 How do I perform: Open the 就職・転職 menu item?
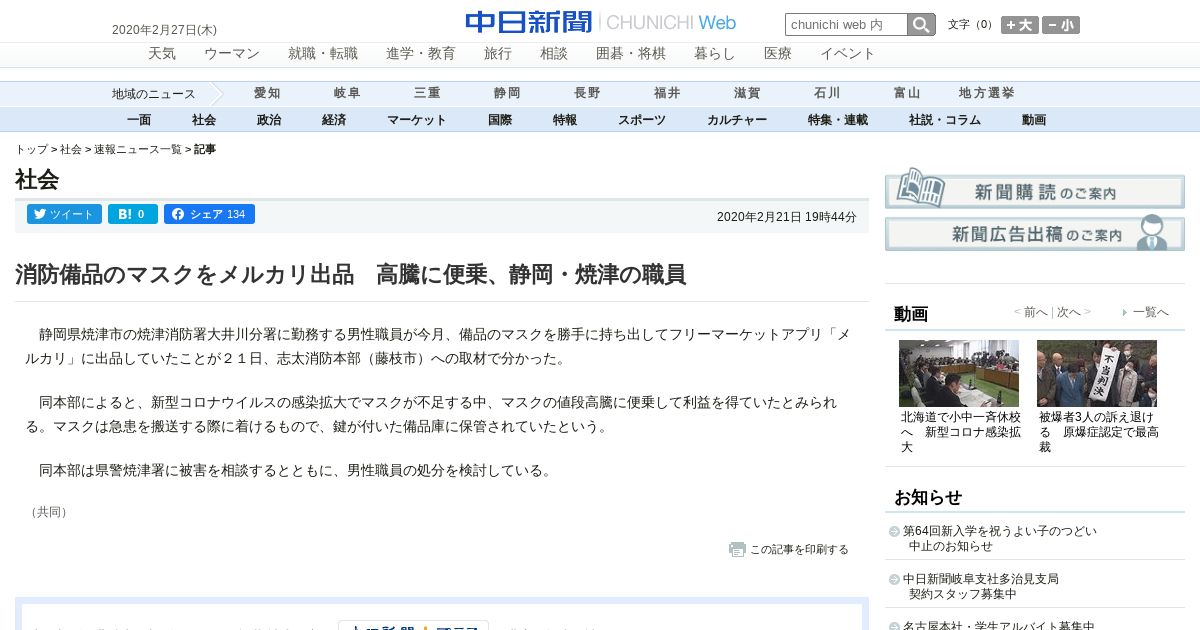pyautogui.click(x=323, y=54)
